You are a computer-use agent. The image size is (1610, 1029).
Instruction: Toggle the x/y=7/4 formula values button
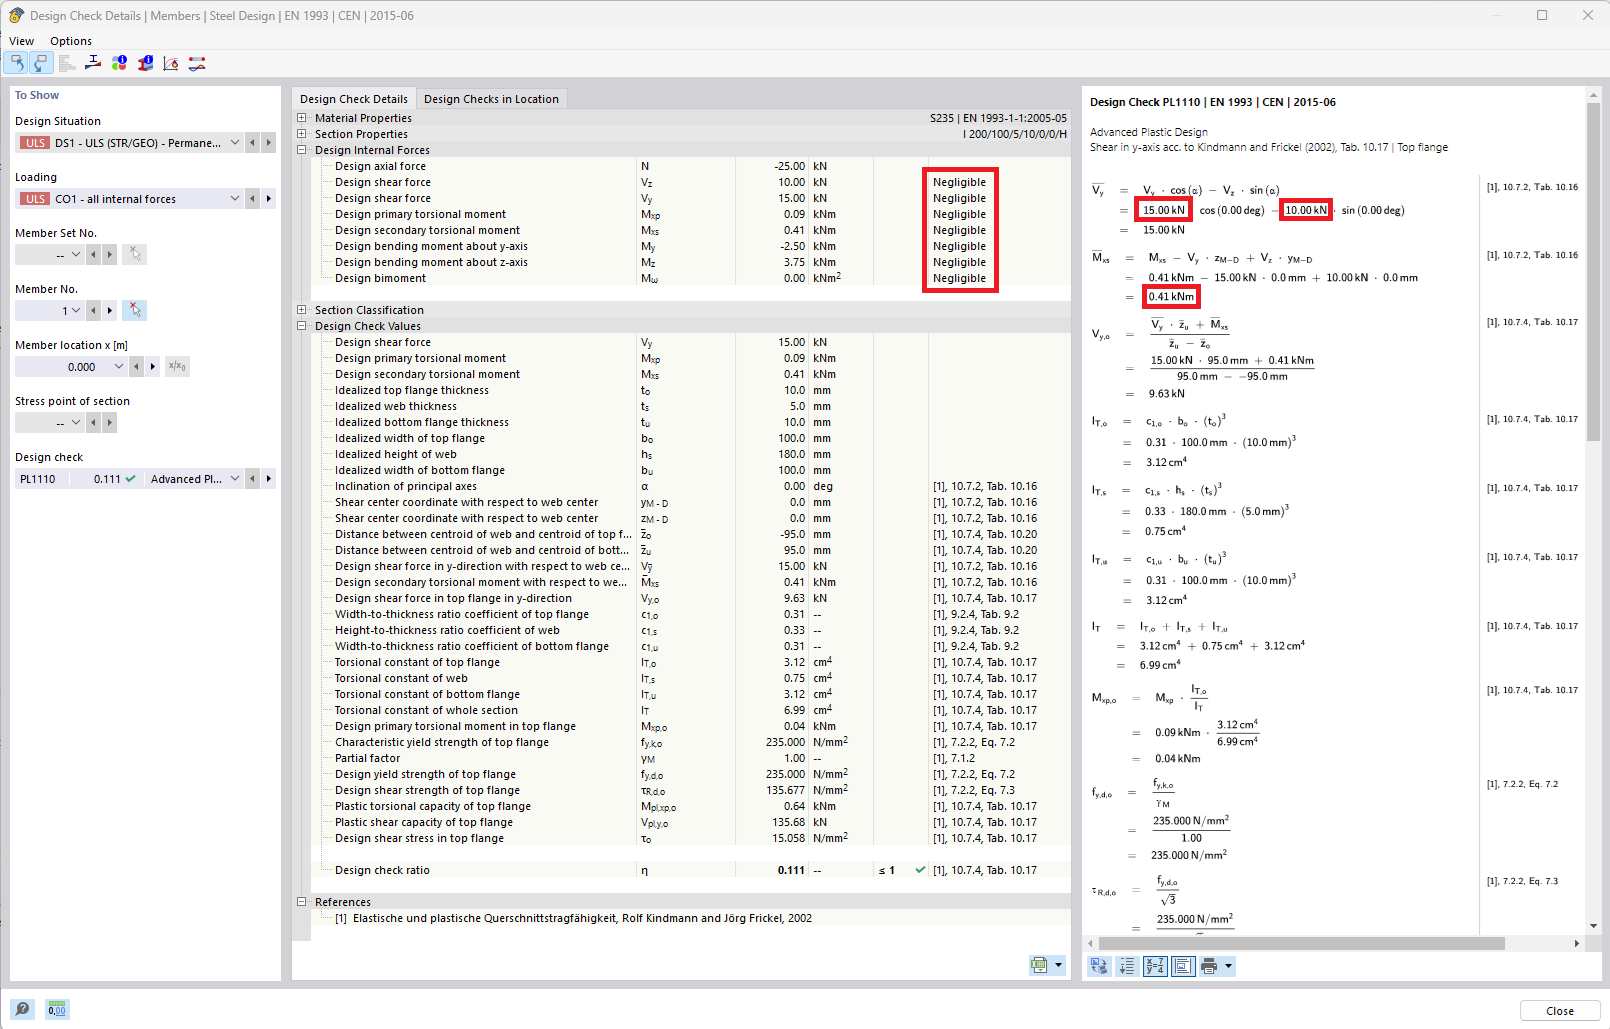click(x=1155, y=966)
